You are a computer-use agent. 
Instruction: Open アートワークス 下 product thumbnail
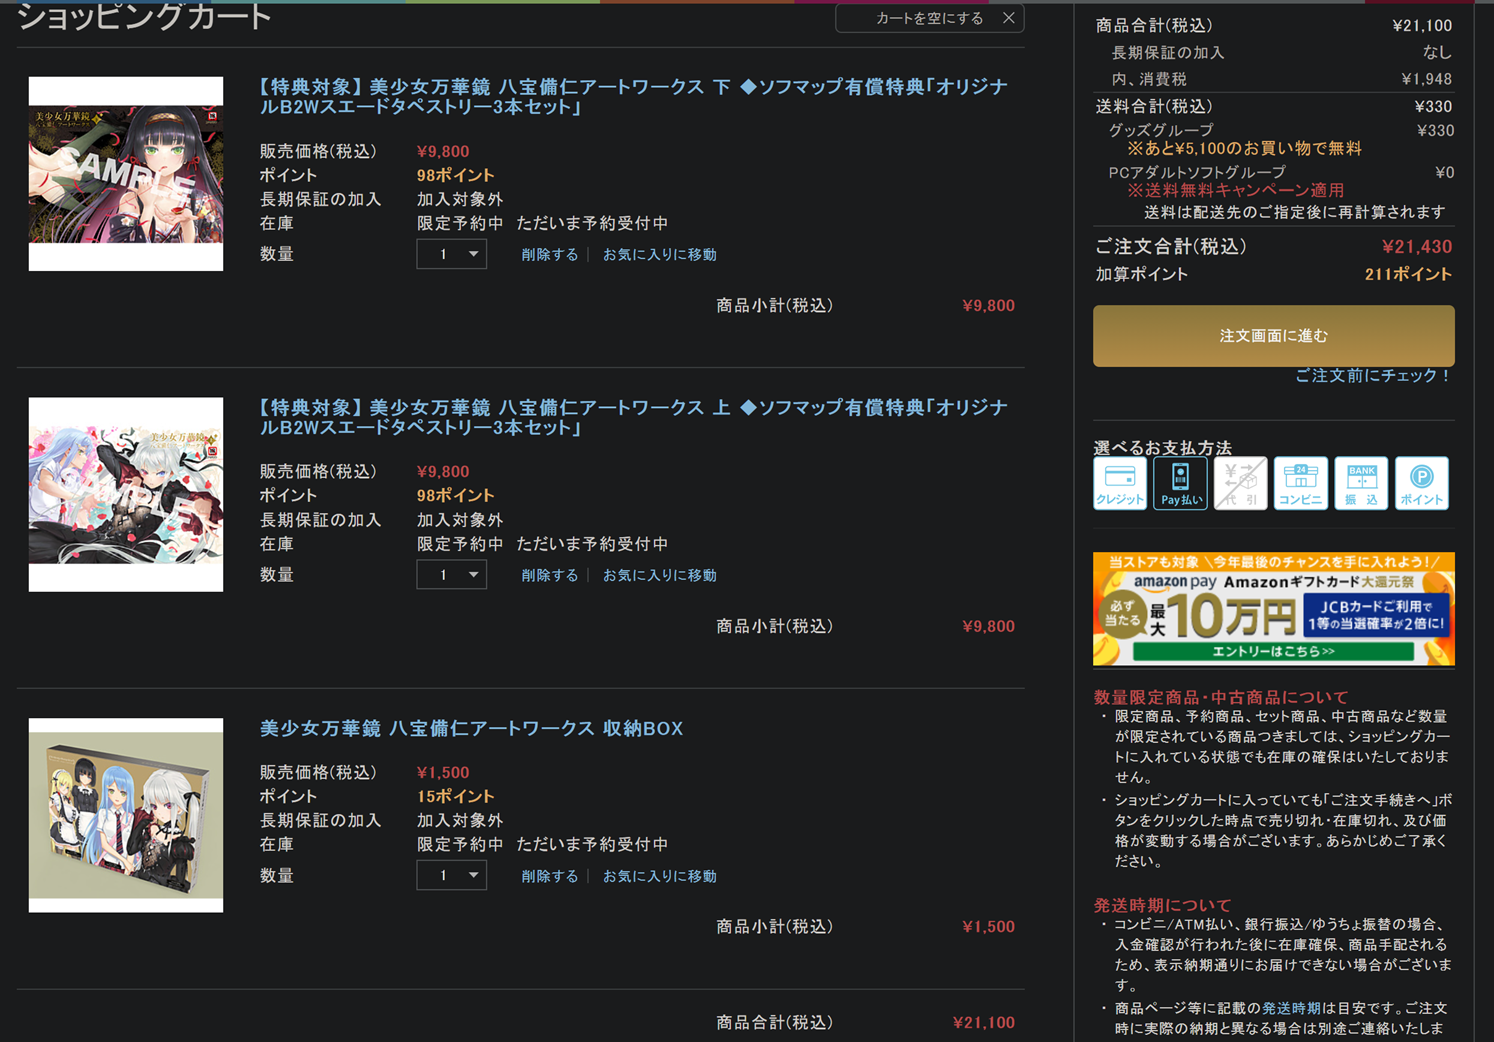[x=126, y=174]
